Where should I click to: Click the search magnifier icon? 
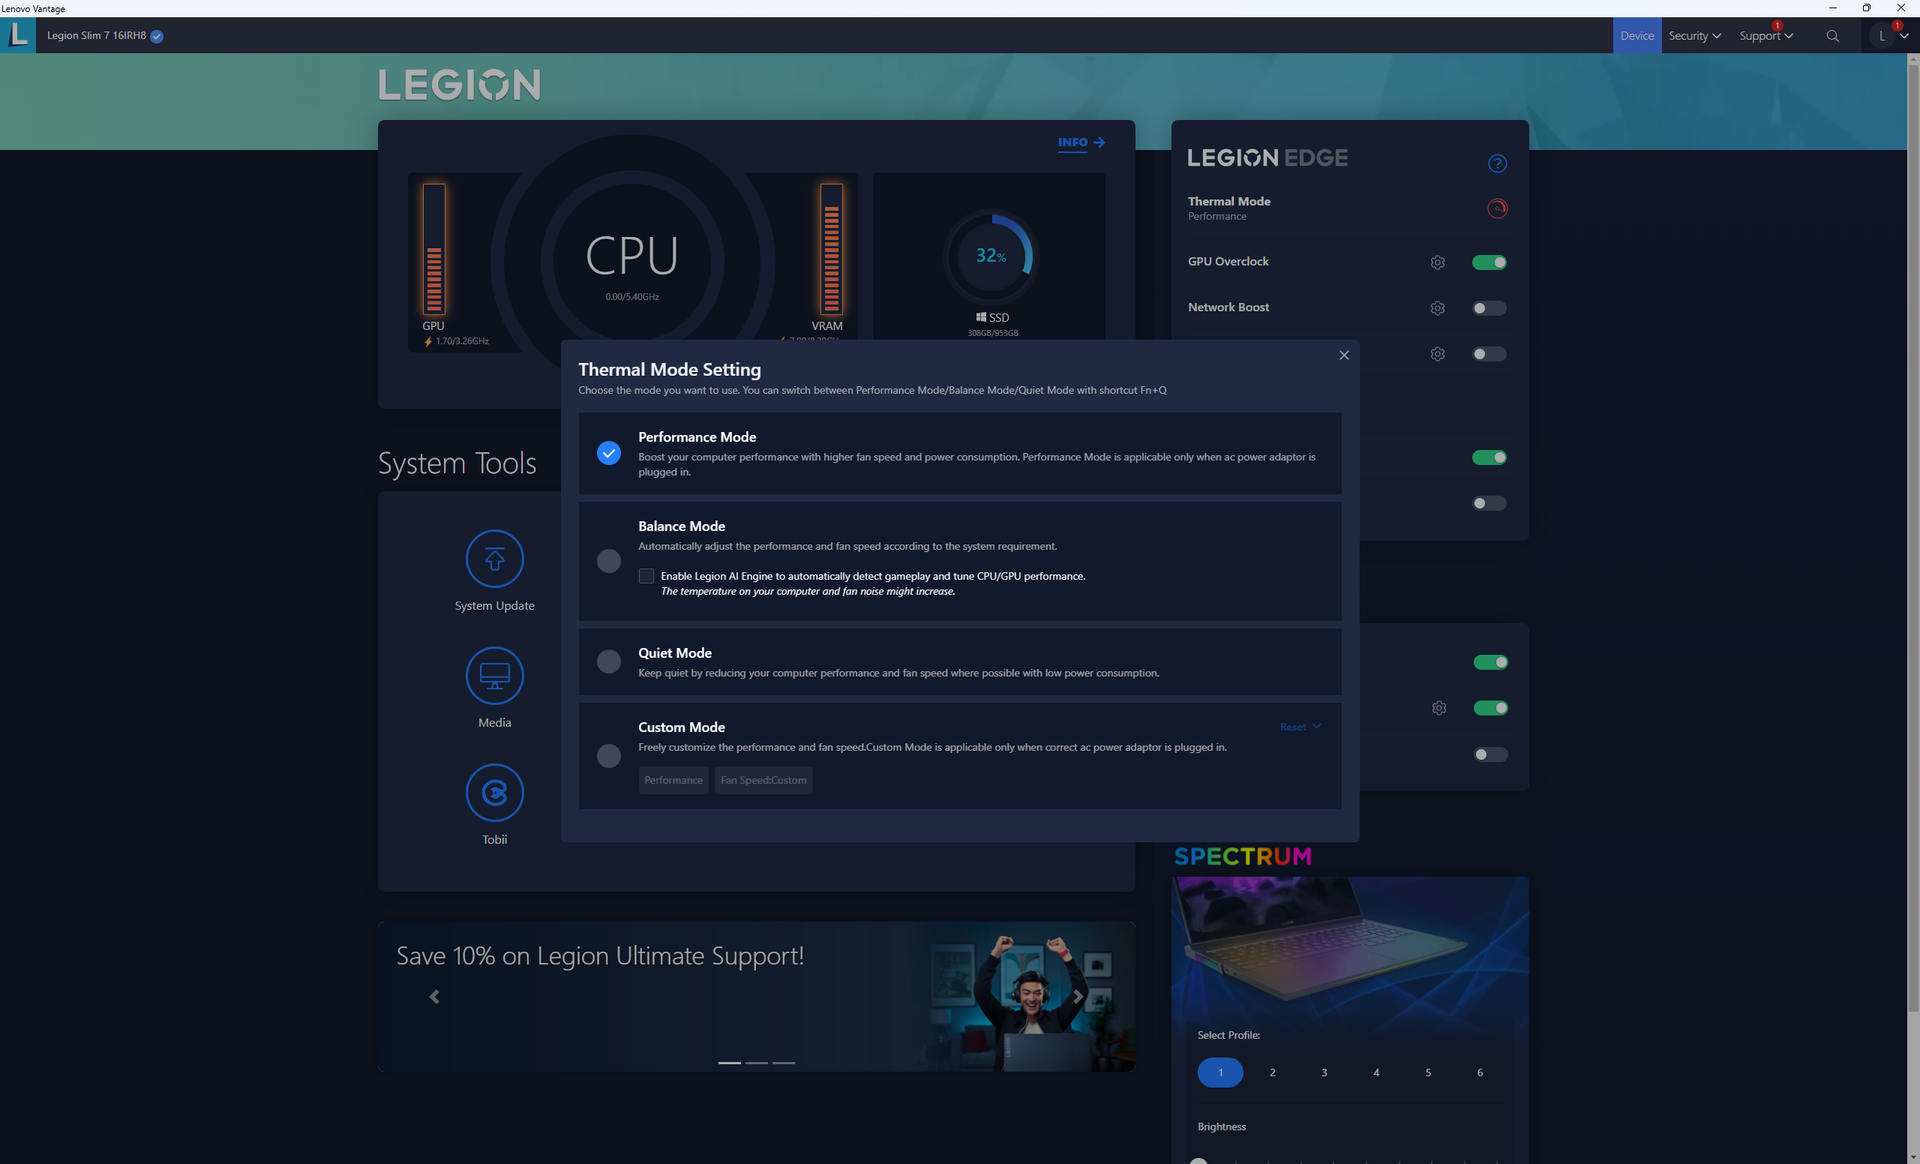pyautogui.click(x=1832, y=36)
